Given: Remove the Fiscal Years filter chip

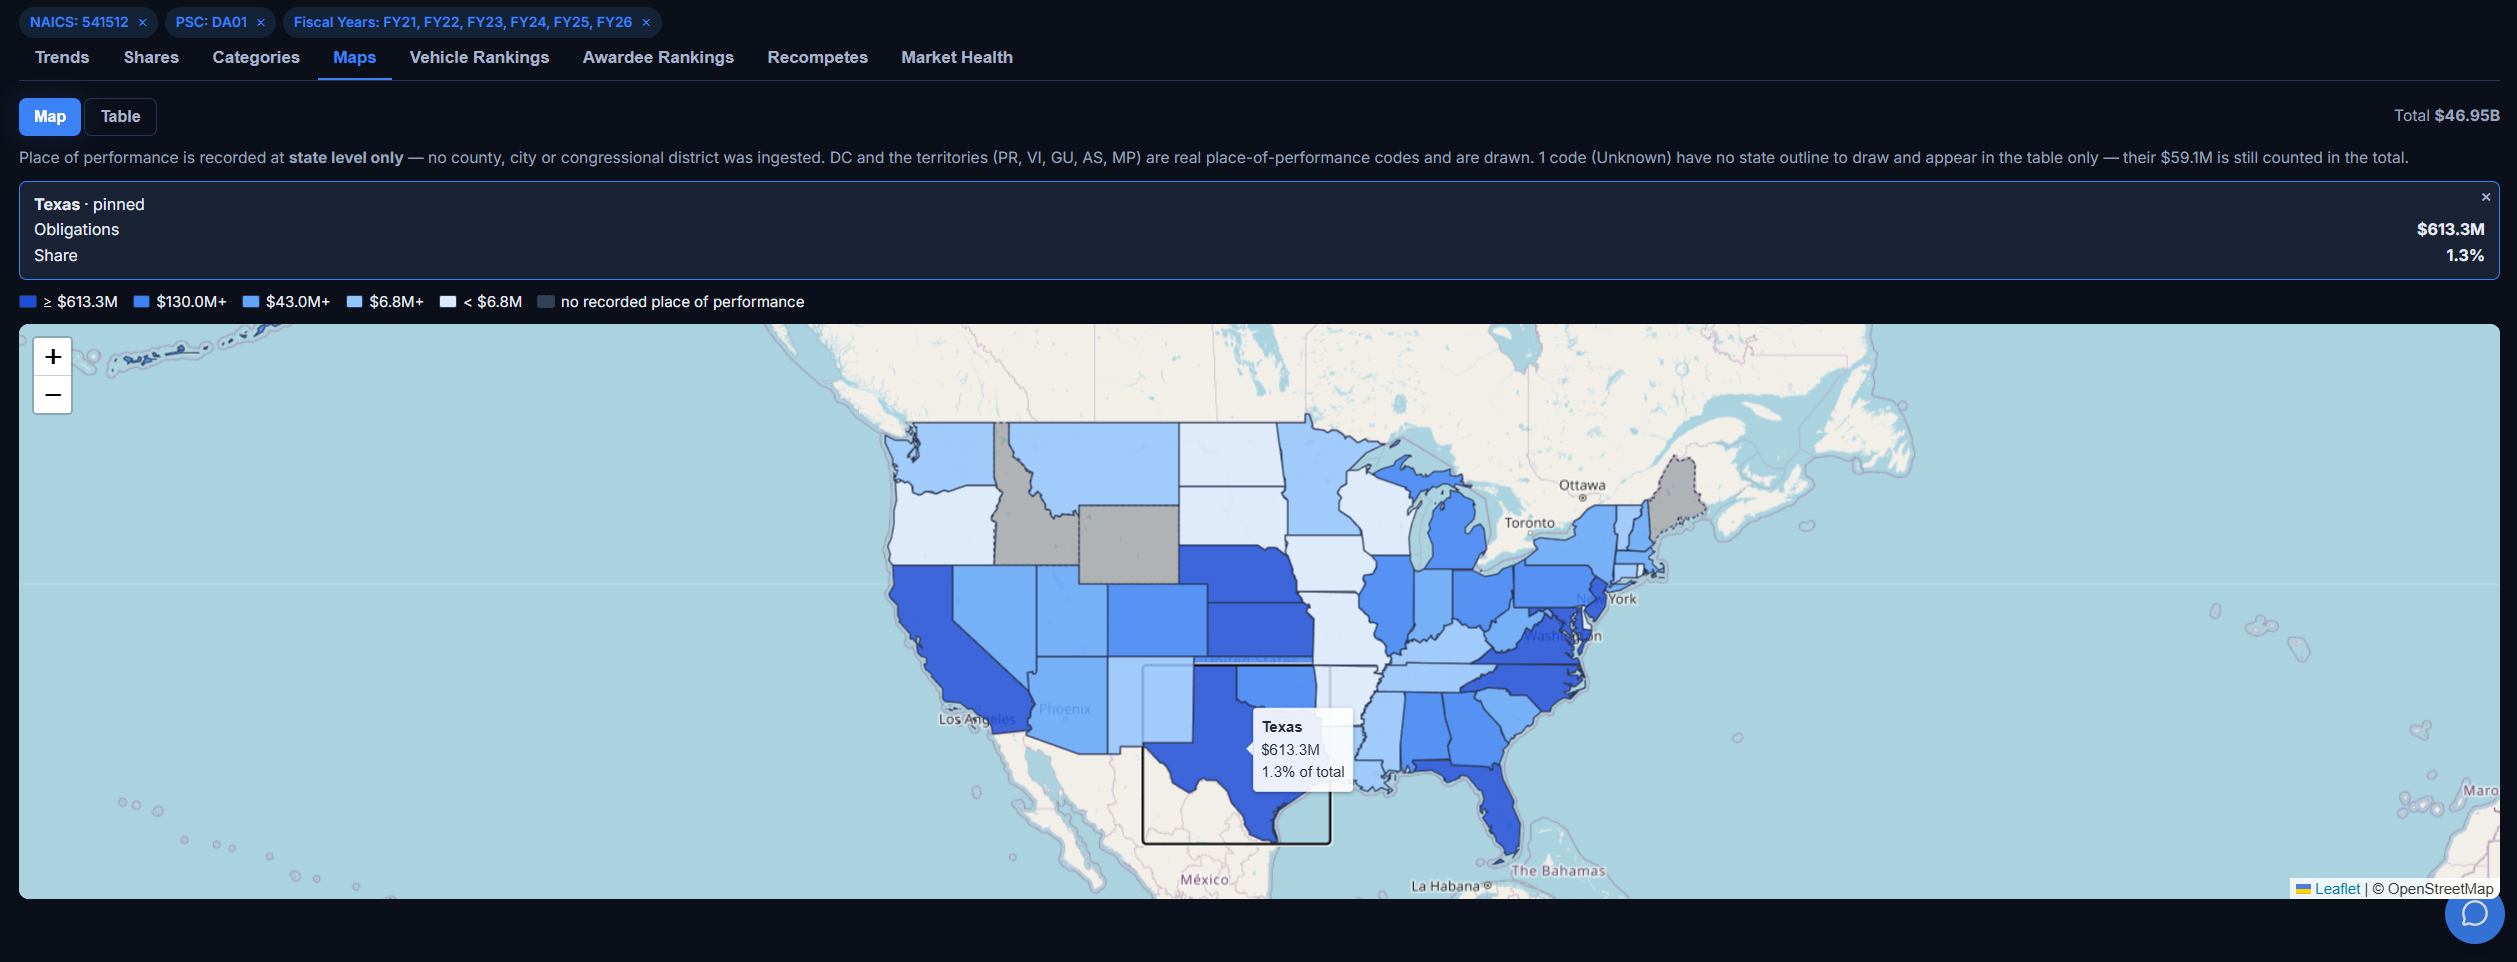Looking at the screenshot, I should tap(646, 22).
